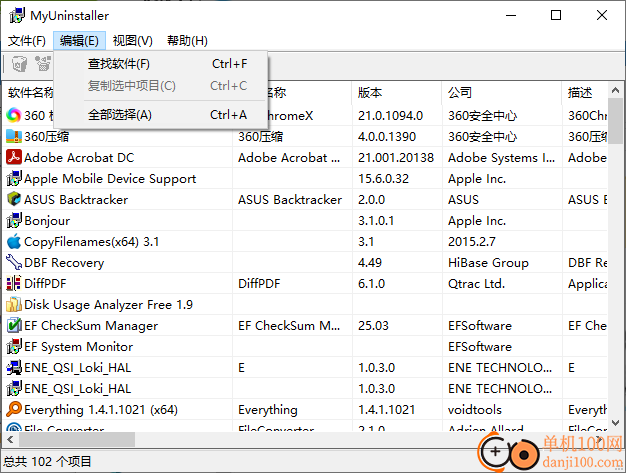
Task: Click the horizontal scrollbar left arrow
Action: click(x=10, y=439)
